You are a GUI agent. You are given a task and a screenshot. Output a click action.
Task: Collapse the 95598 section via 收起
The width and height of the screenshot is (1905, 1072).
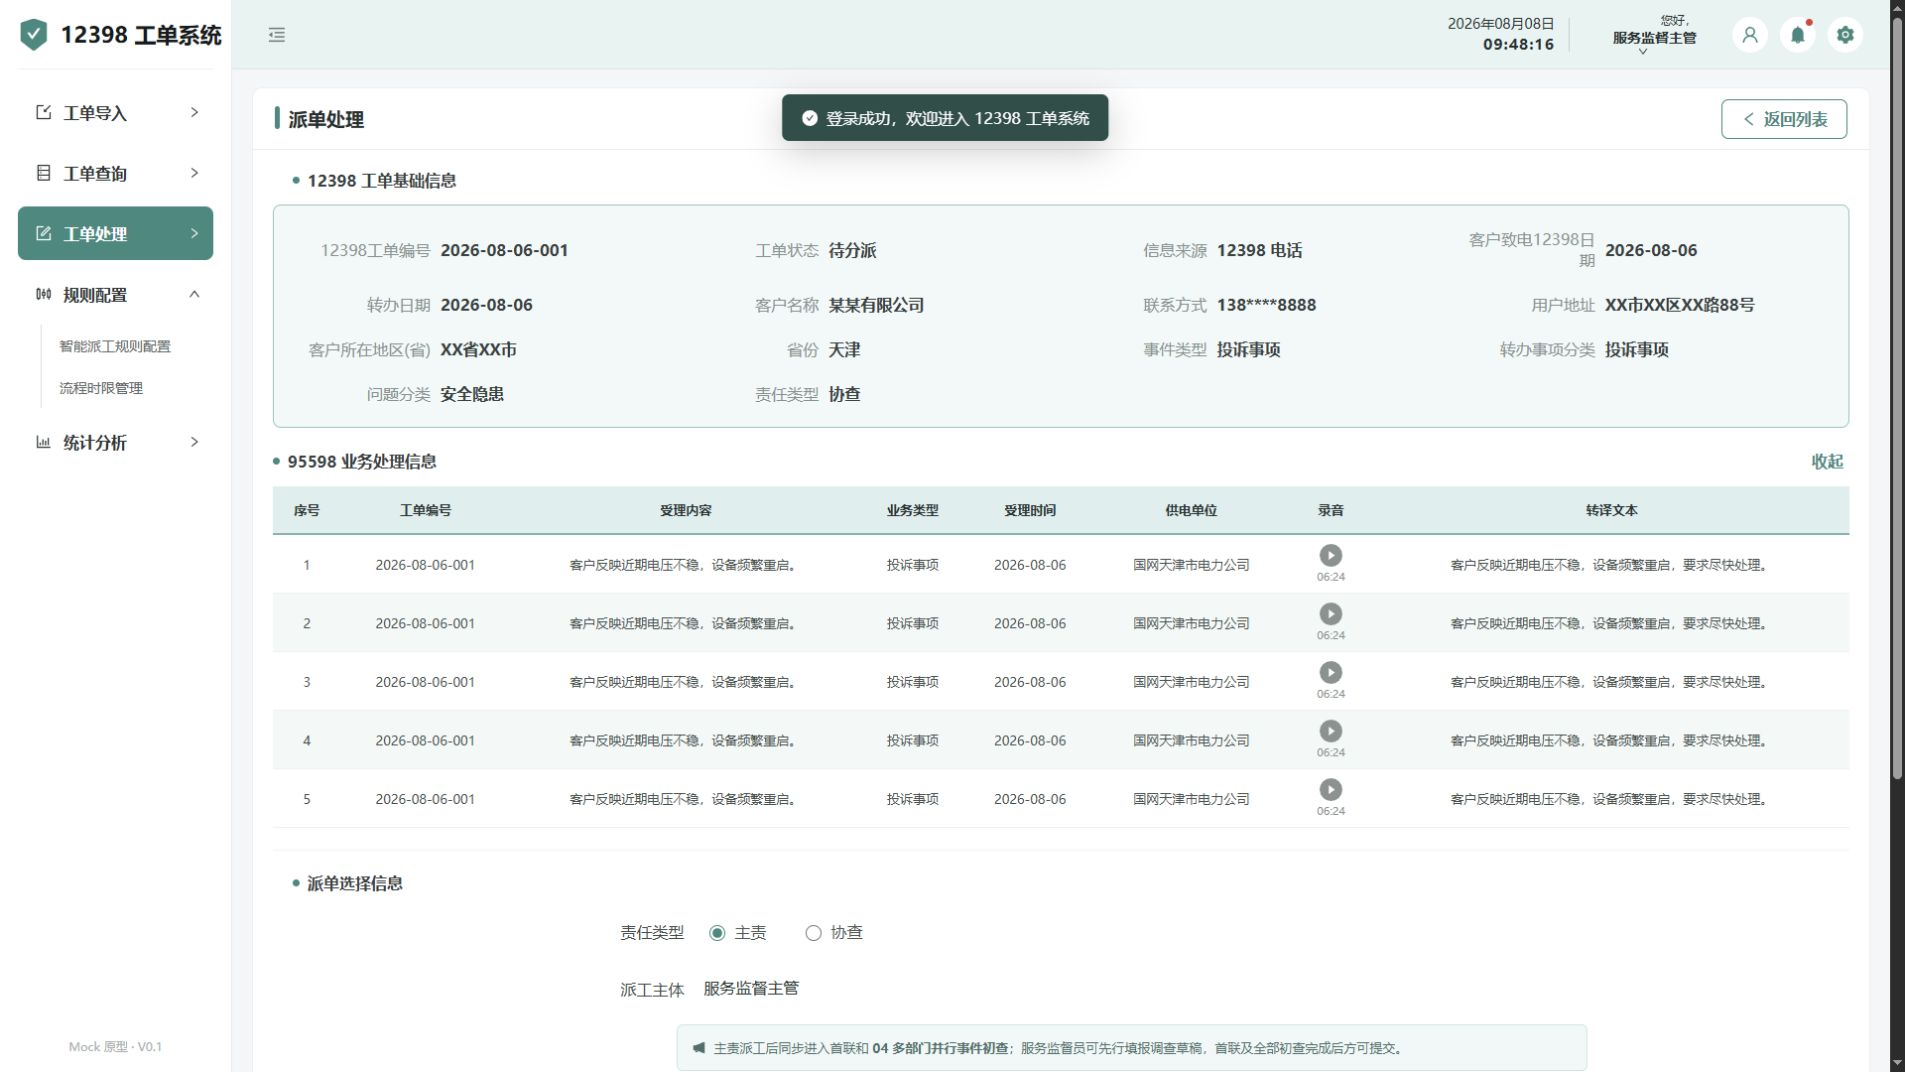pos(1827,461)
